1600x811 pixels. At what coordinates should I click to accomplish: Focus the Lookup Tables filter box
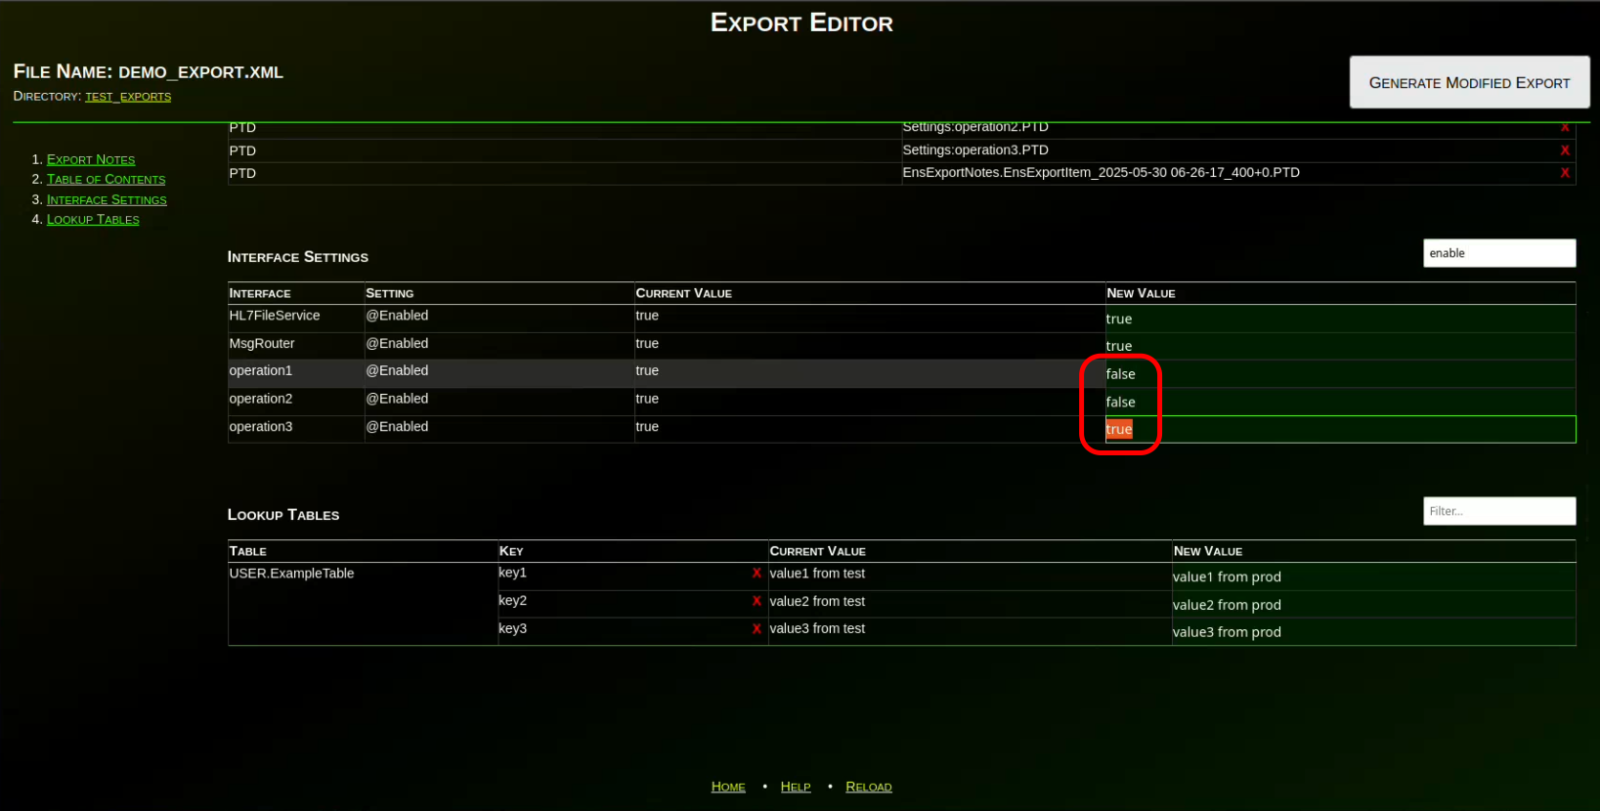1498,511
